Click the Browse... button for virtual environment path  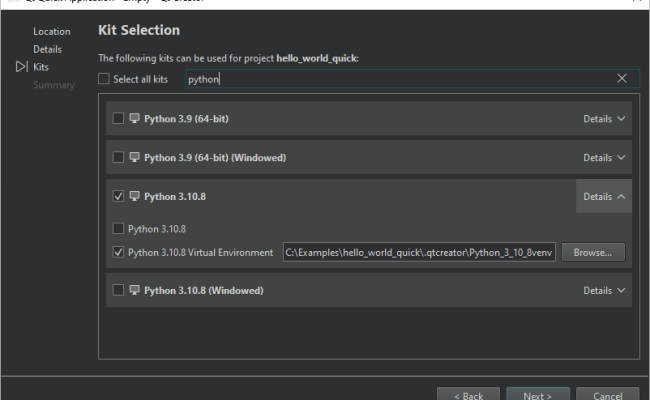tap(593, 252)
